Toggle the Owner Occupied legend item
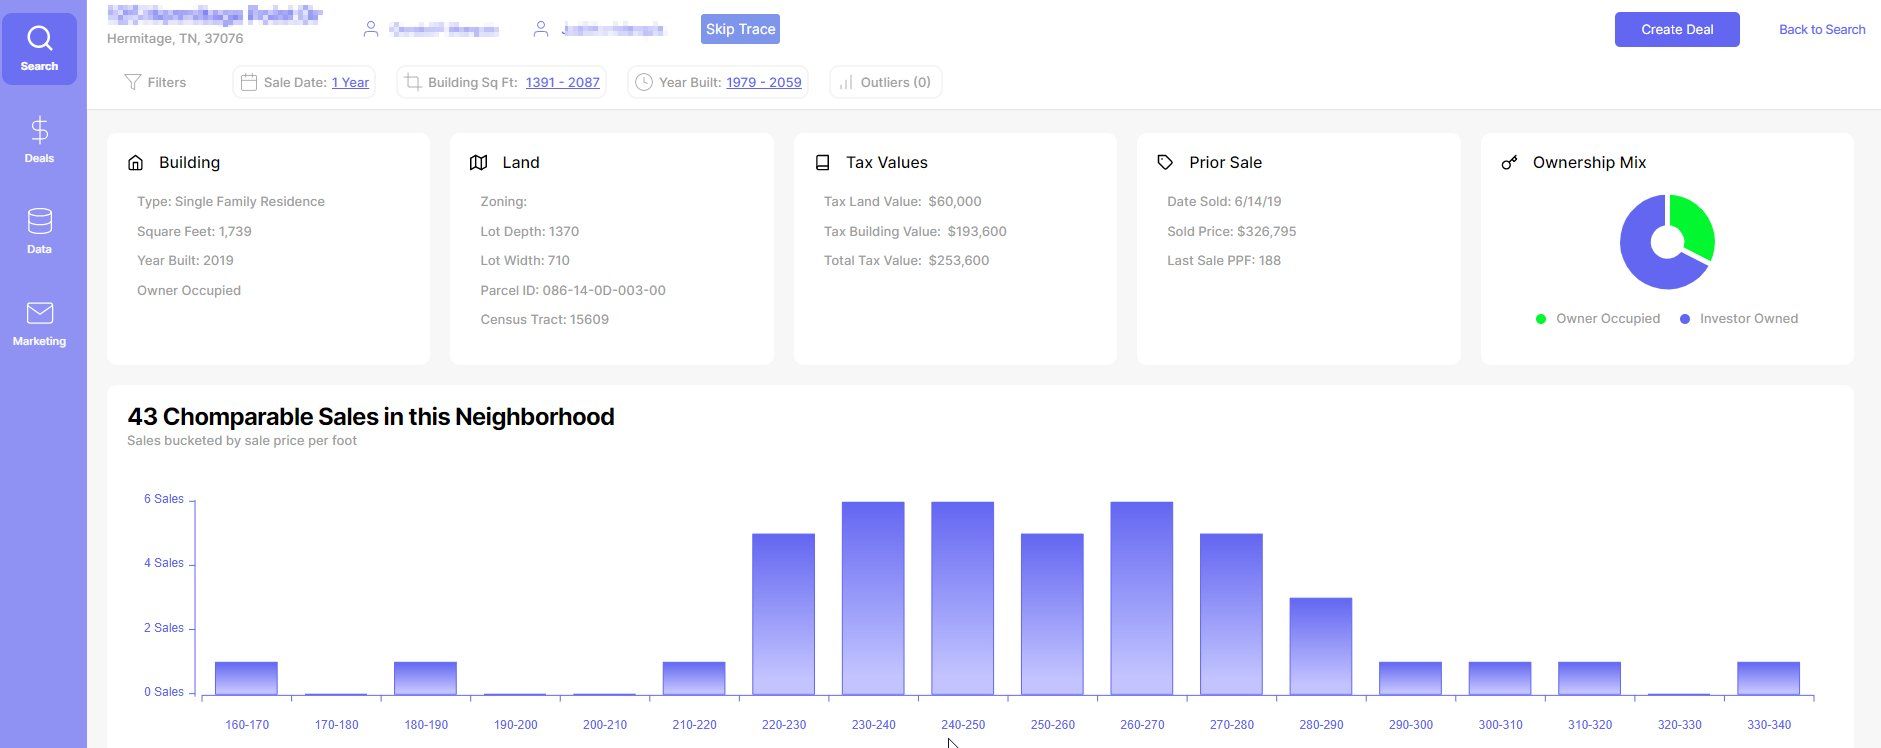The image size is (1881, 748). (x=1597, y=319)
